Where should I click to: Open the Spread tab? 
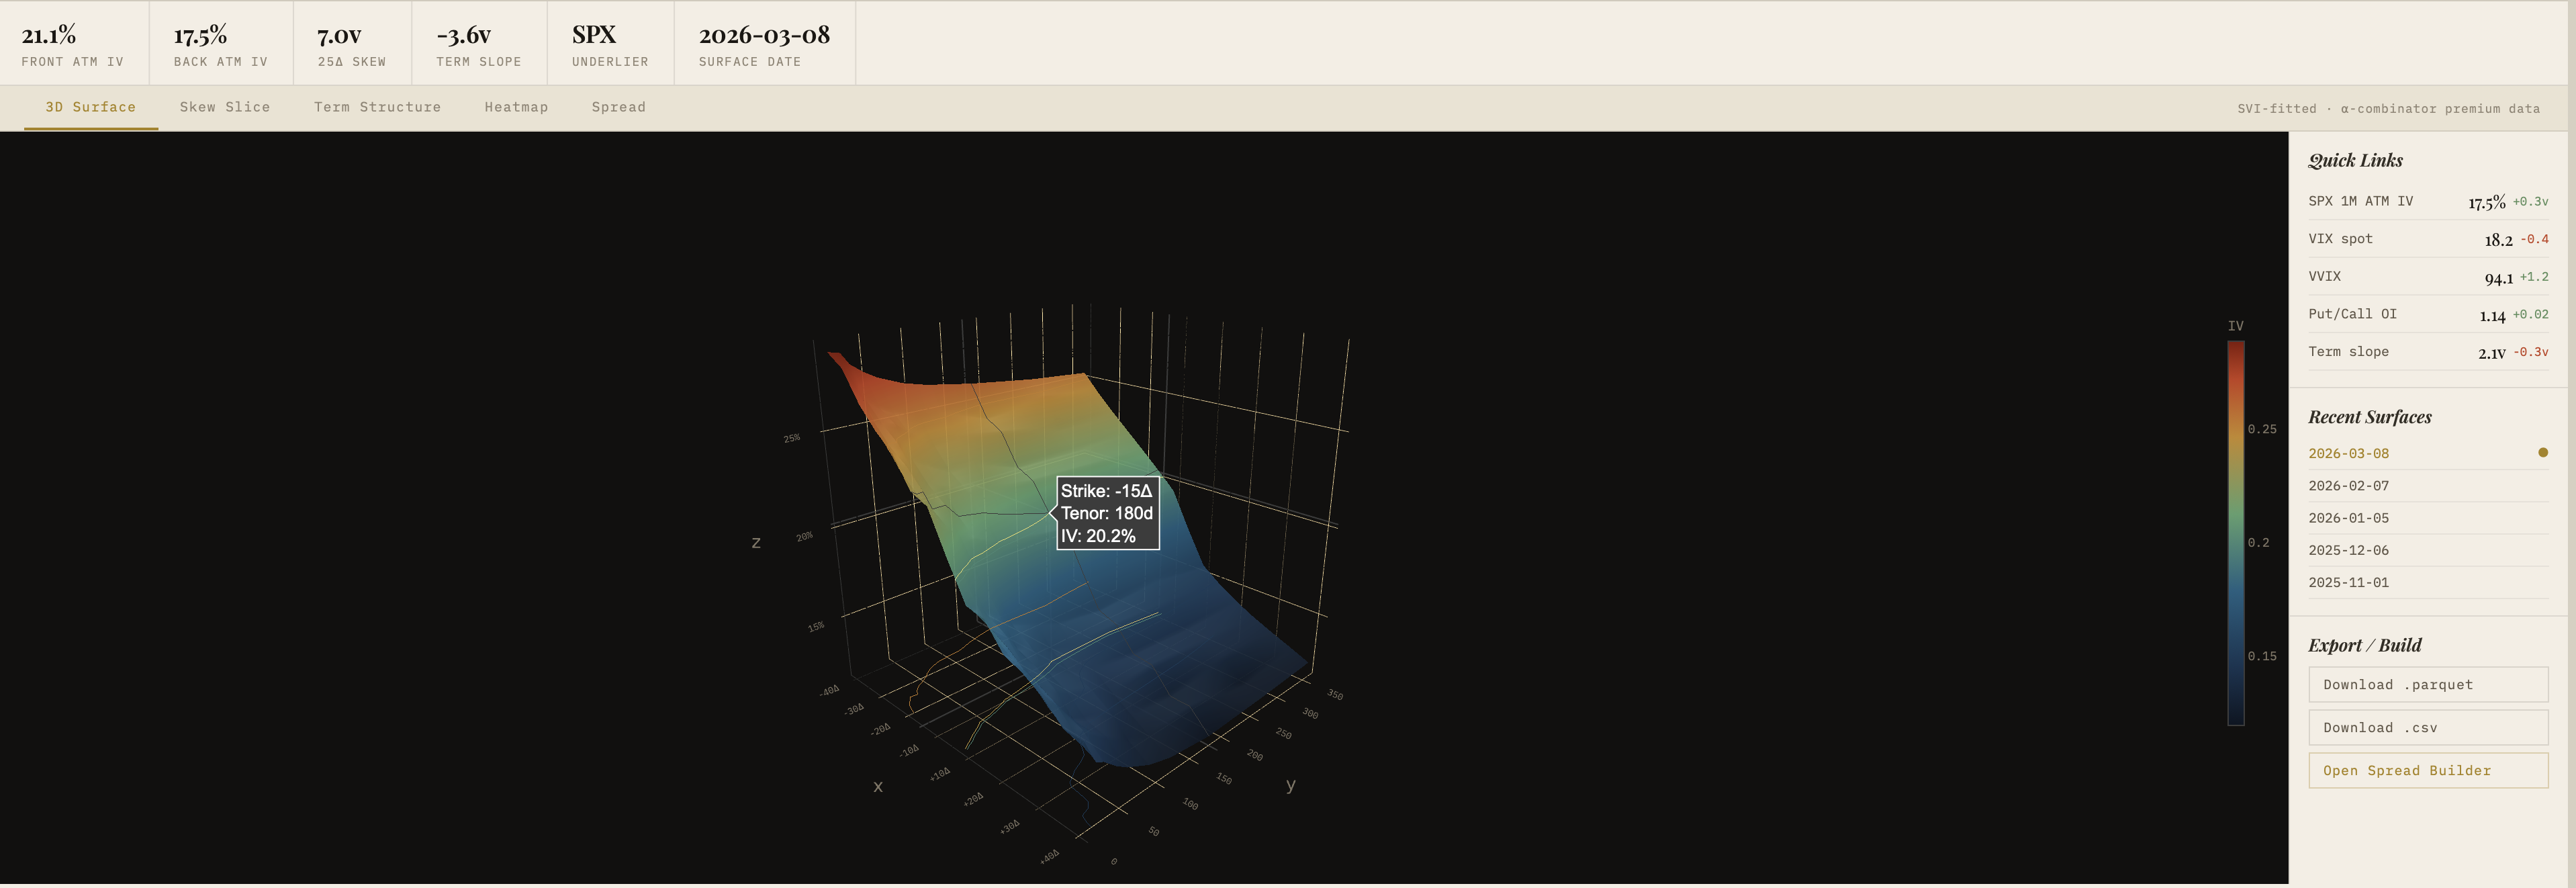pyautogui.click(x=618, y=107)
